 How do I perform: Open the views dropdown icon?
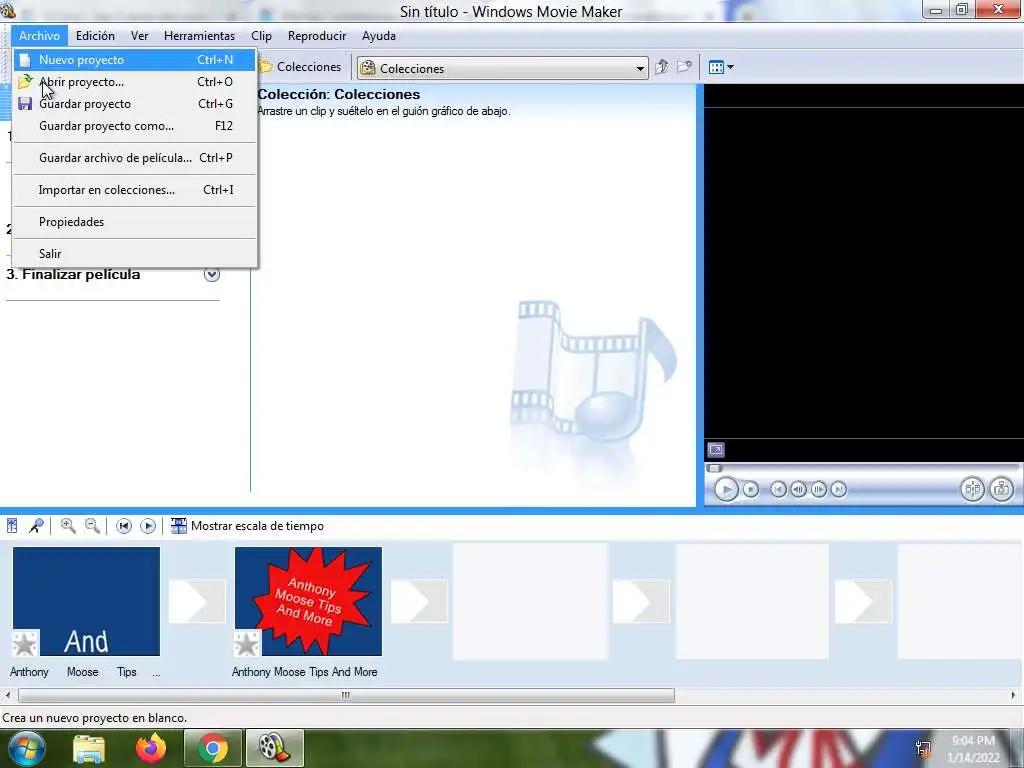(x=721, y=67)
